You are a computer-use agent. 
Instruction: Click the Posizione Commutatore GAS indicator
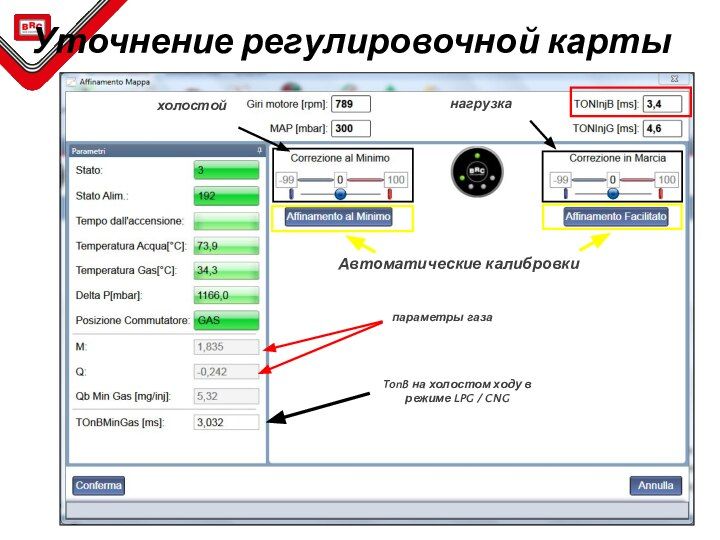pos(226,321)
